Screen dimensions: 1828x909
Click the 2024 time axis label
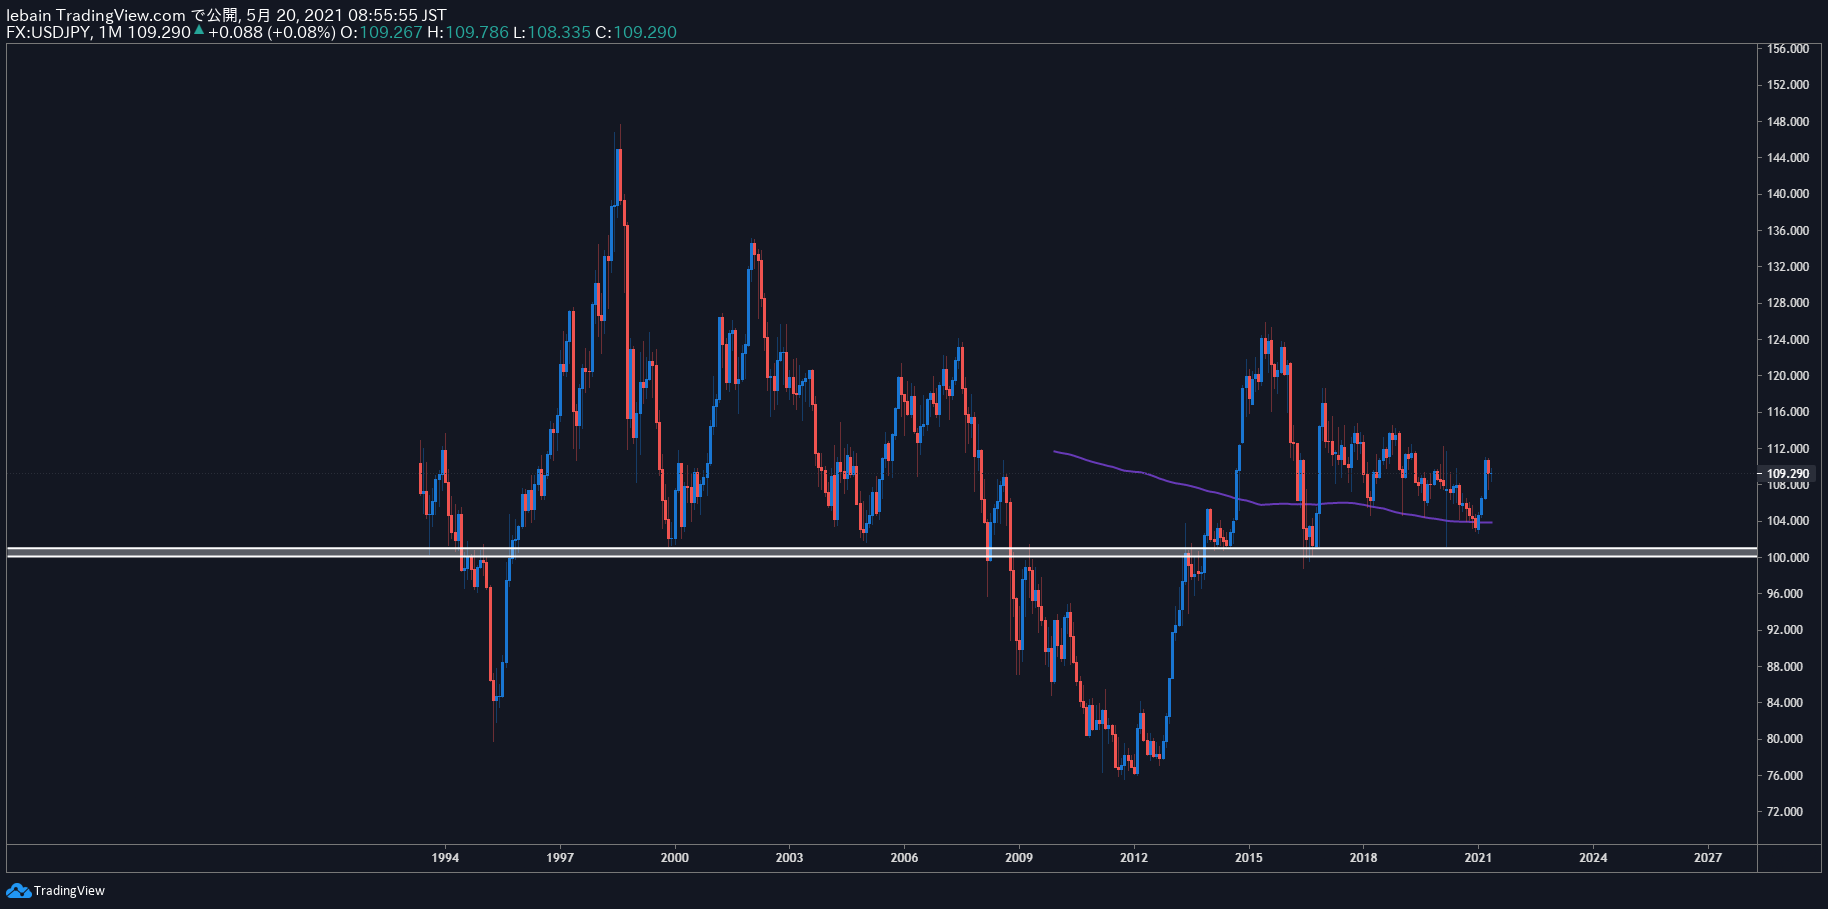tap(1593, 857)
